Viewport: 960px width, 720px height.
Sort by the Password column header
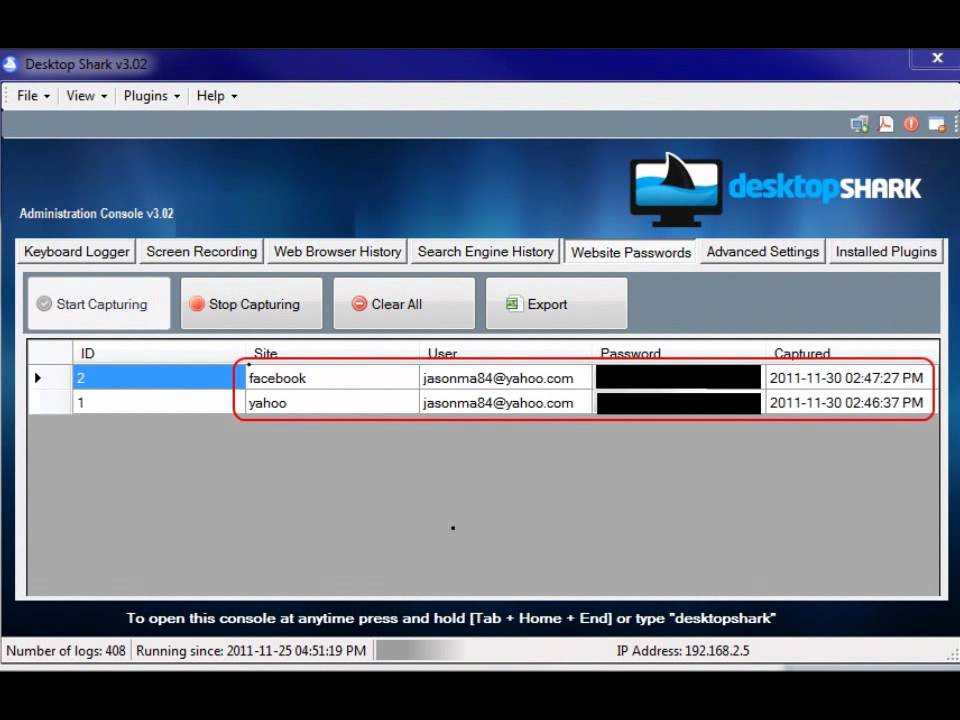pos(678,353)
